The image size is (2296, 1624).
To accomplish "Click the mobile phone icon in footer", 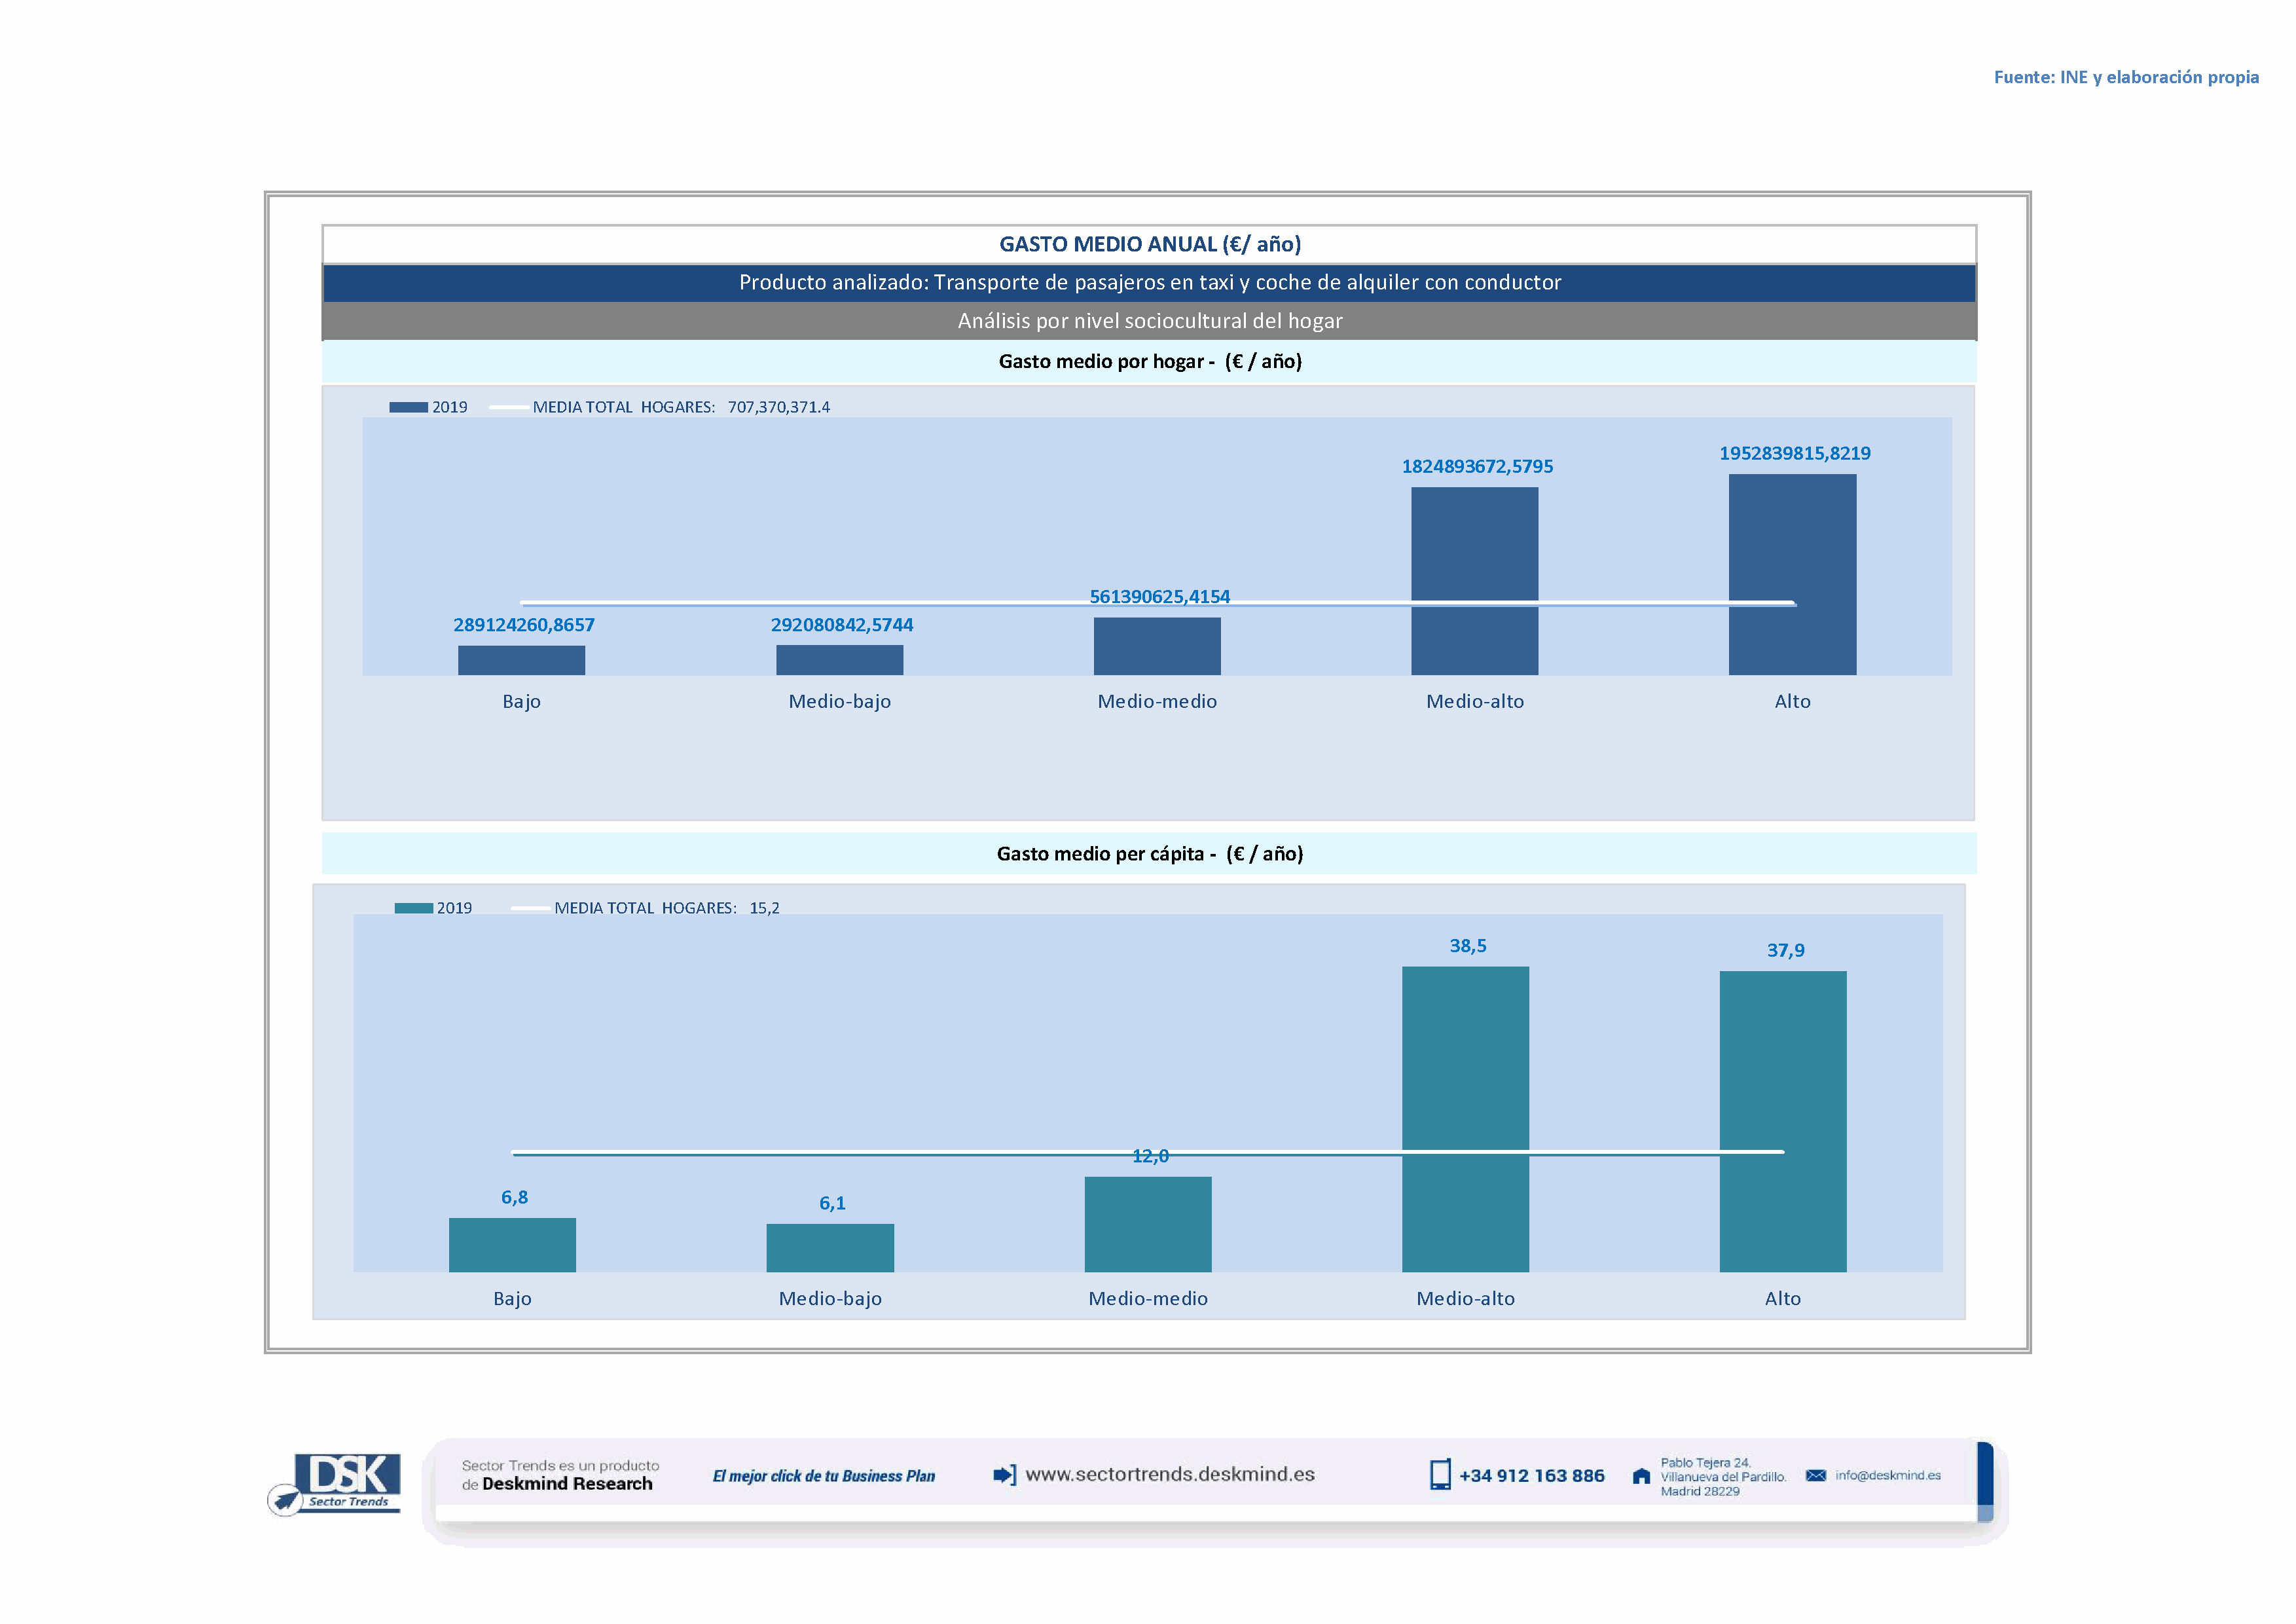I will tap(1439, 1475).
